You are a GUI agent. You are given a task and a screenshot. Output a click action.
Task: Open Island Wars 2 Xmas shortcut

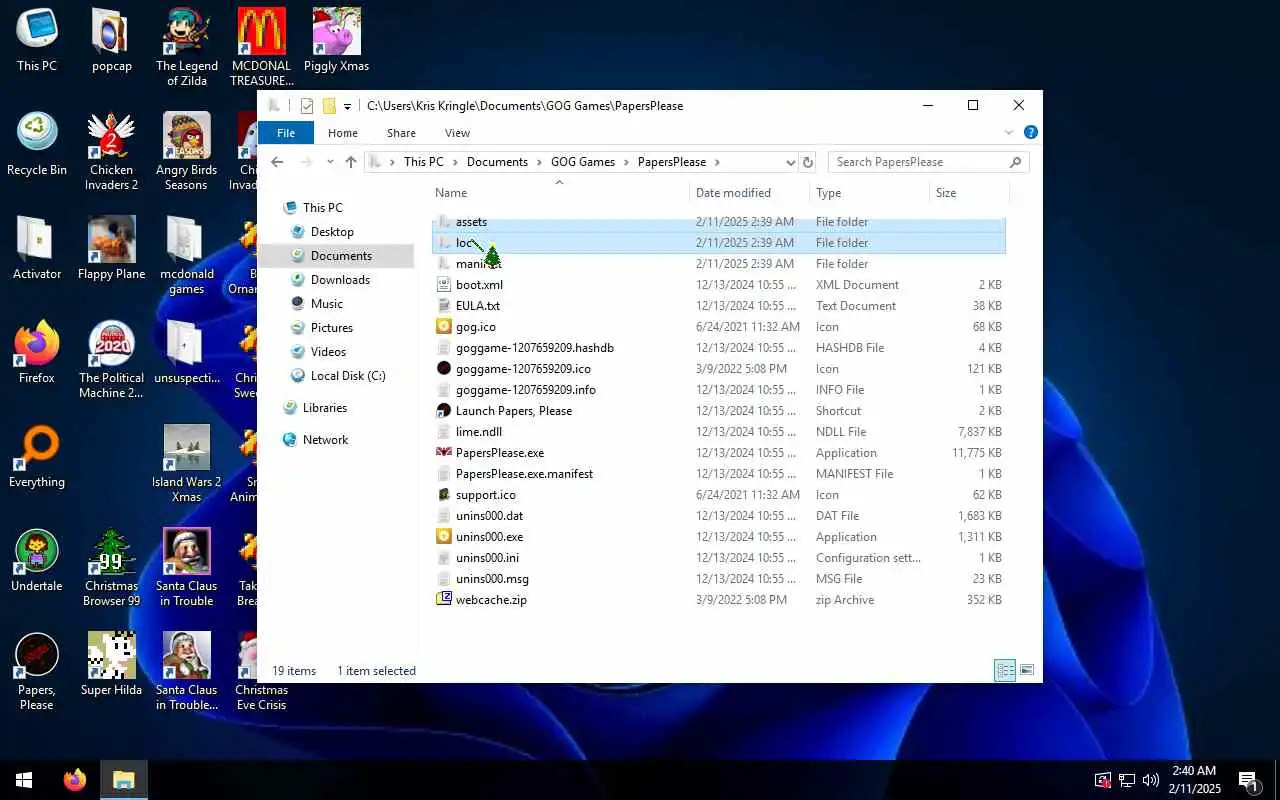pos(186,464)
